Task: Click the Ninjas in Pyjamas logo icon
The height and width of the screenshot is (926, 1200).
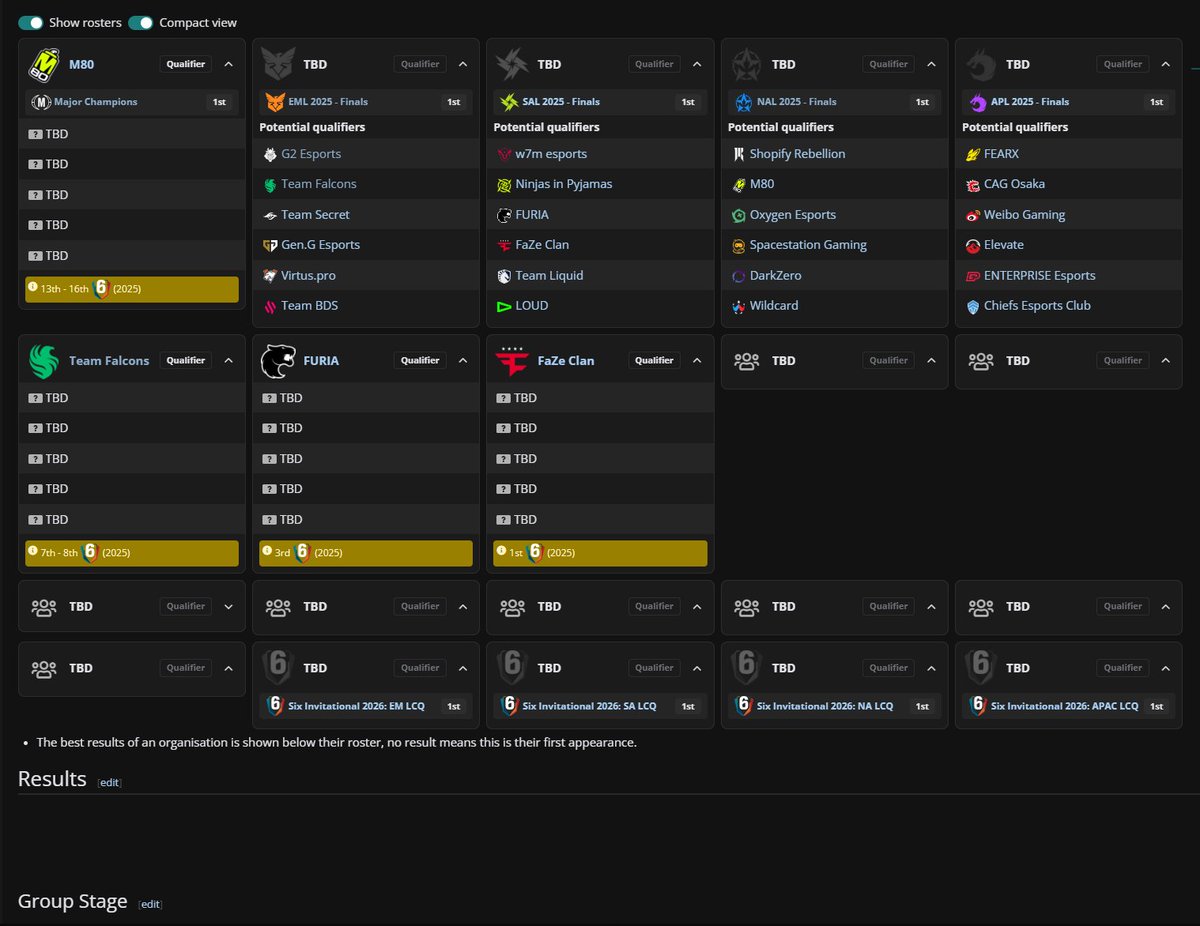Action: point(504,184)
